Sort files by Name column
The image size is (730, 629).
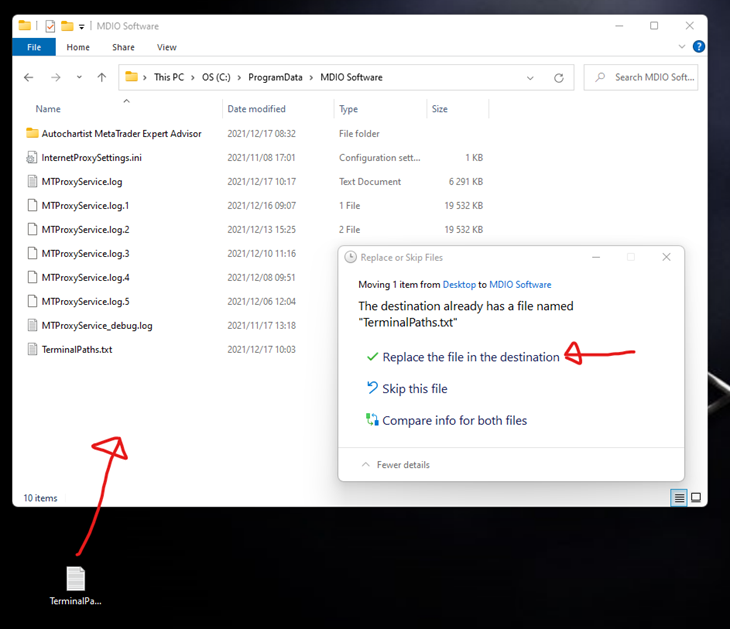48,109
